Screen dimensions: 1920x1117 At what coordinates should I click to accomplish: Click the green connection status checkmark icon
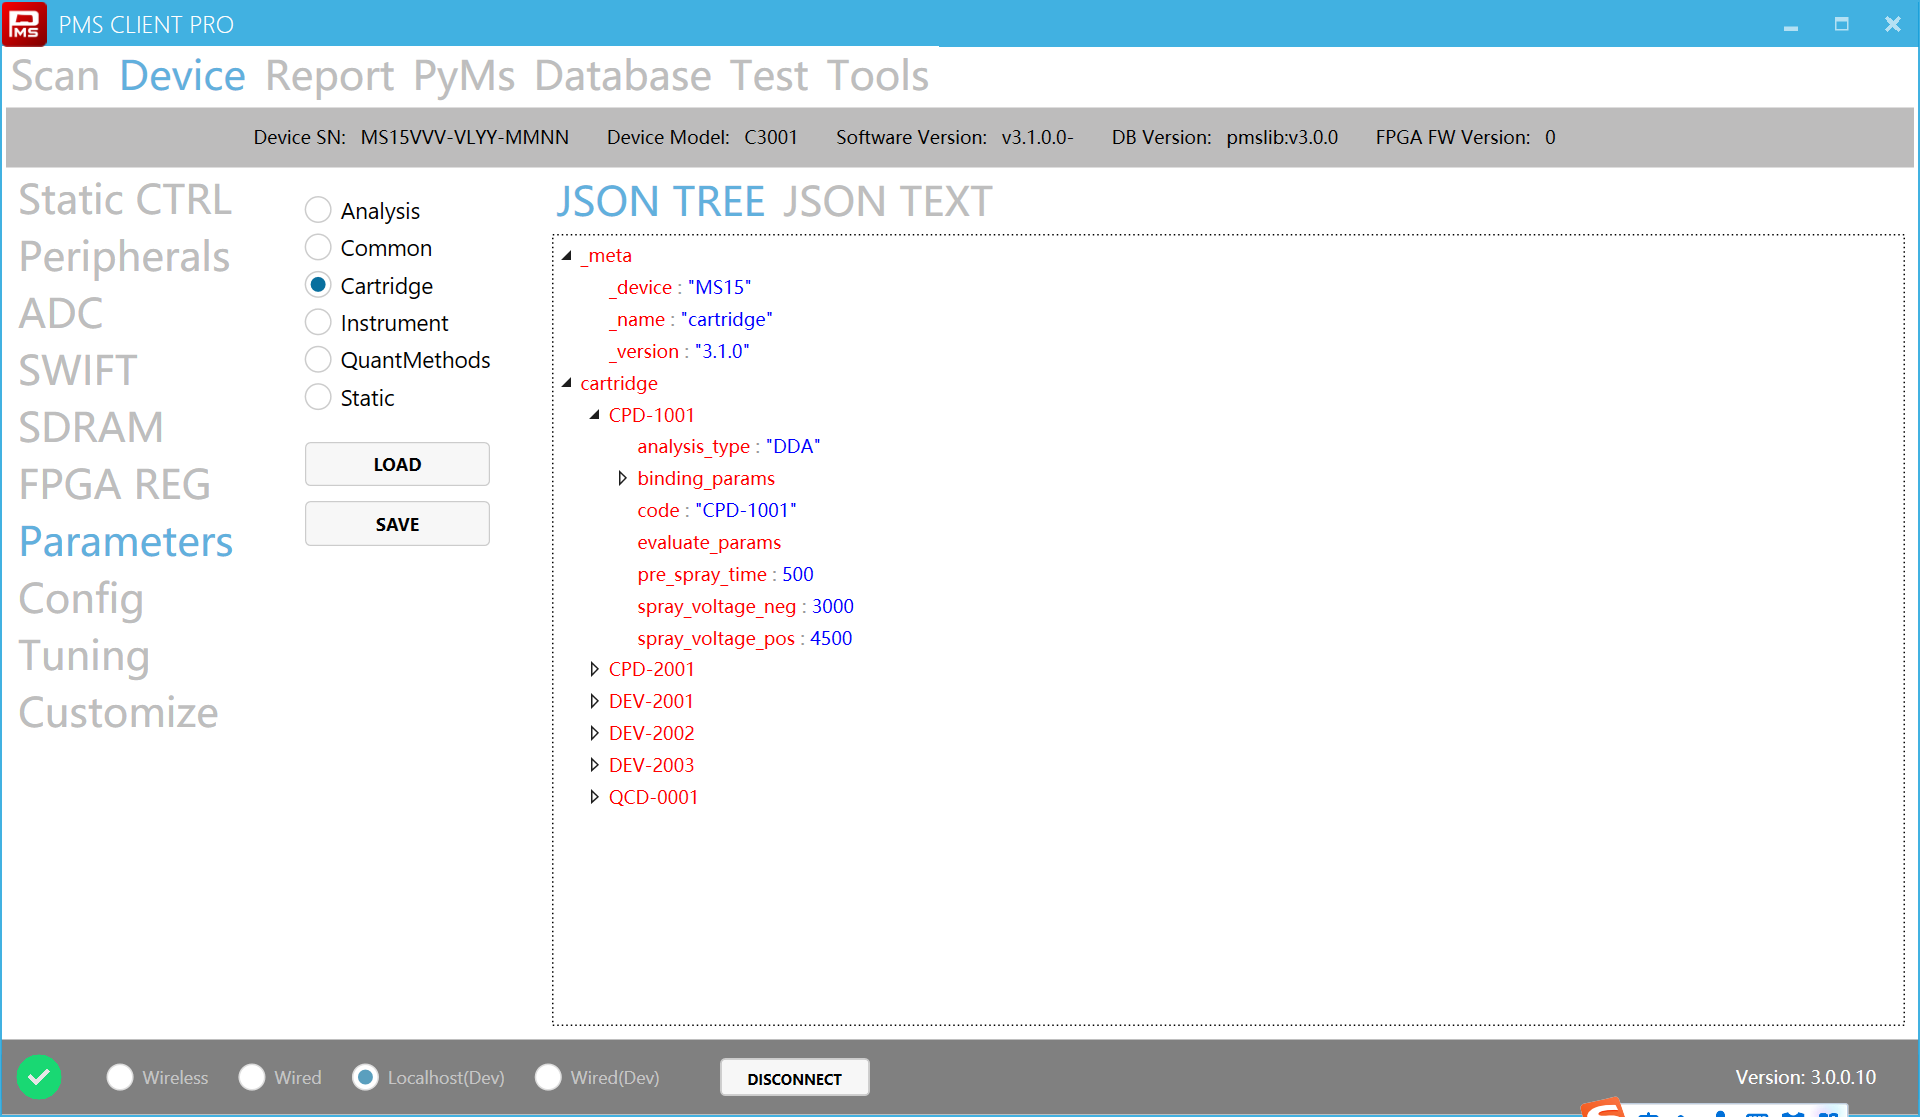[x=39, y=1077]
